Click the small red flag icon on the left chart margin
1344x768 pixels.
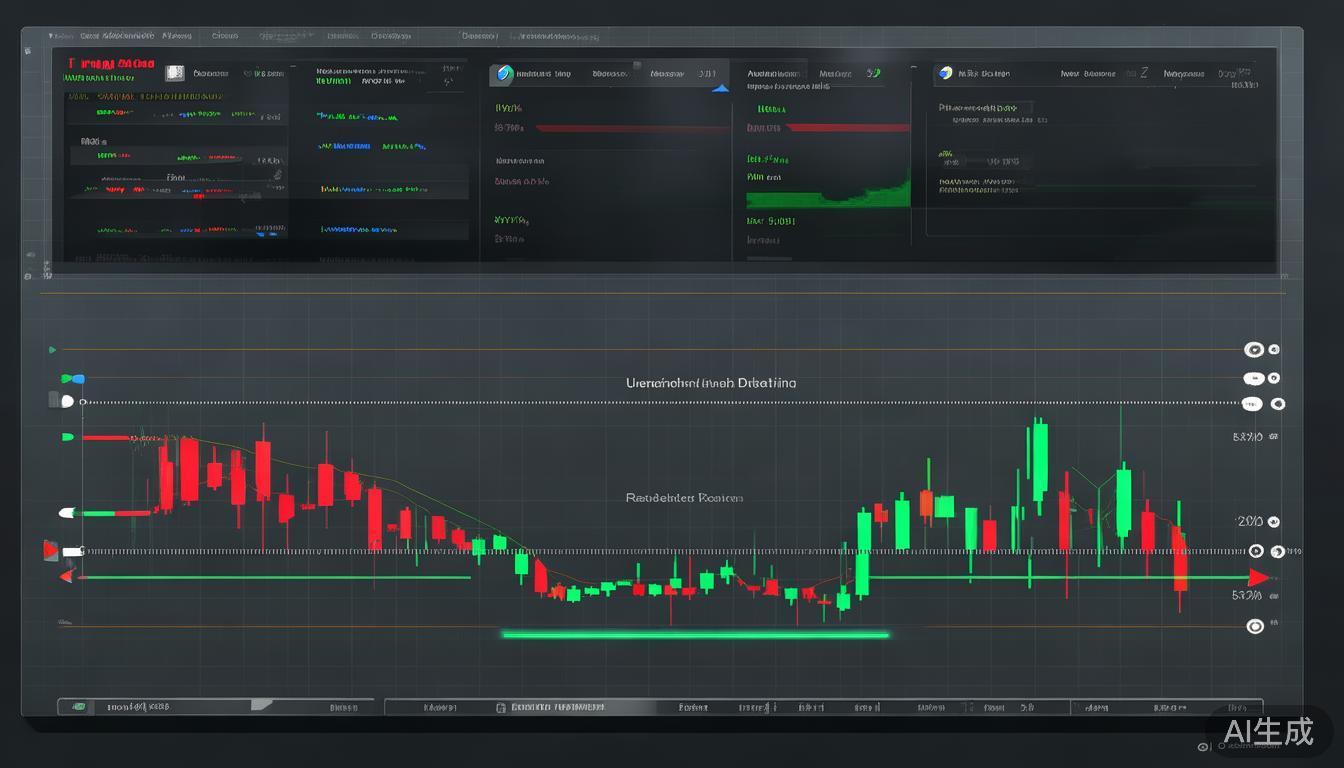coord(50,548)
